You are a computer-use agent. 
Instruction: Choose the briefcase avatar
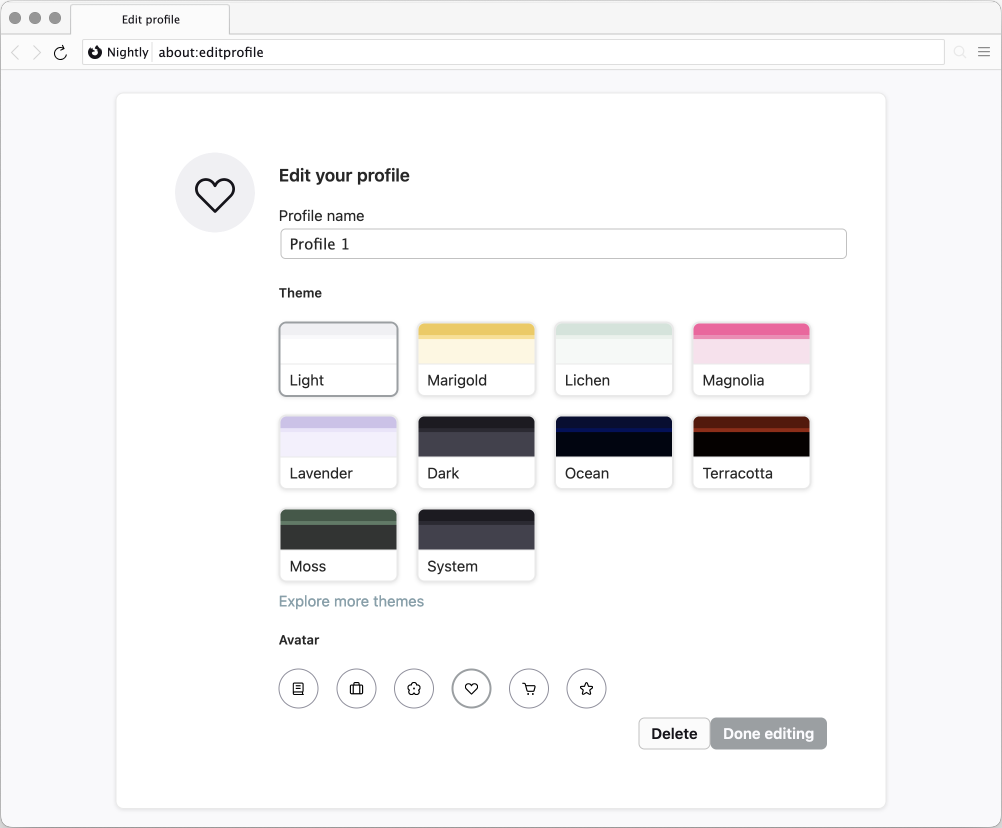[x=356, y=688]
